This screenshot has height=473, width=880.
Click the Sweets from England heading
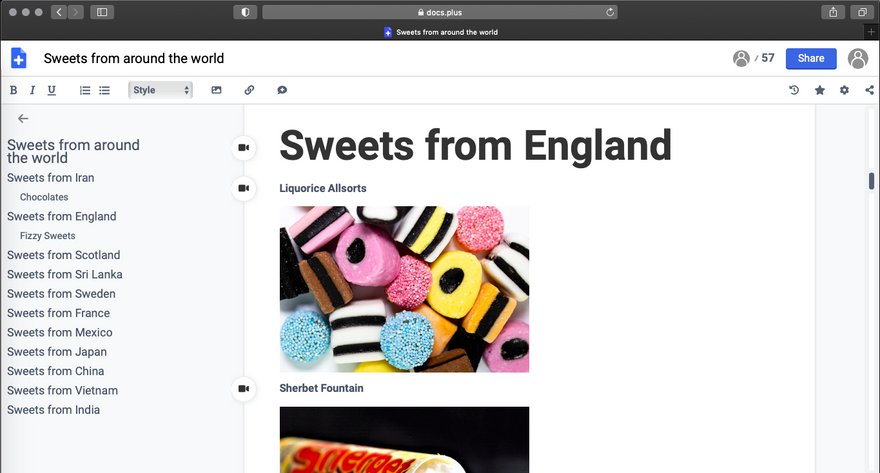[x=475, y=145]
